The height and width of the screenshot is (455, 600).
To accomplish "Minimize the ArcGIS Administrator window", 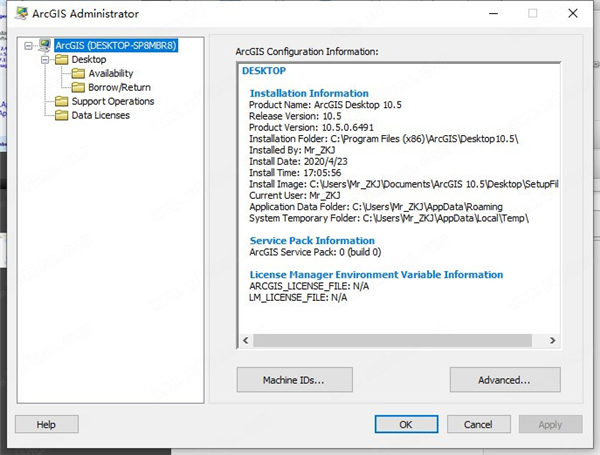I will (494, 13).
